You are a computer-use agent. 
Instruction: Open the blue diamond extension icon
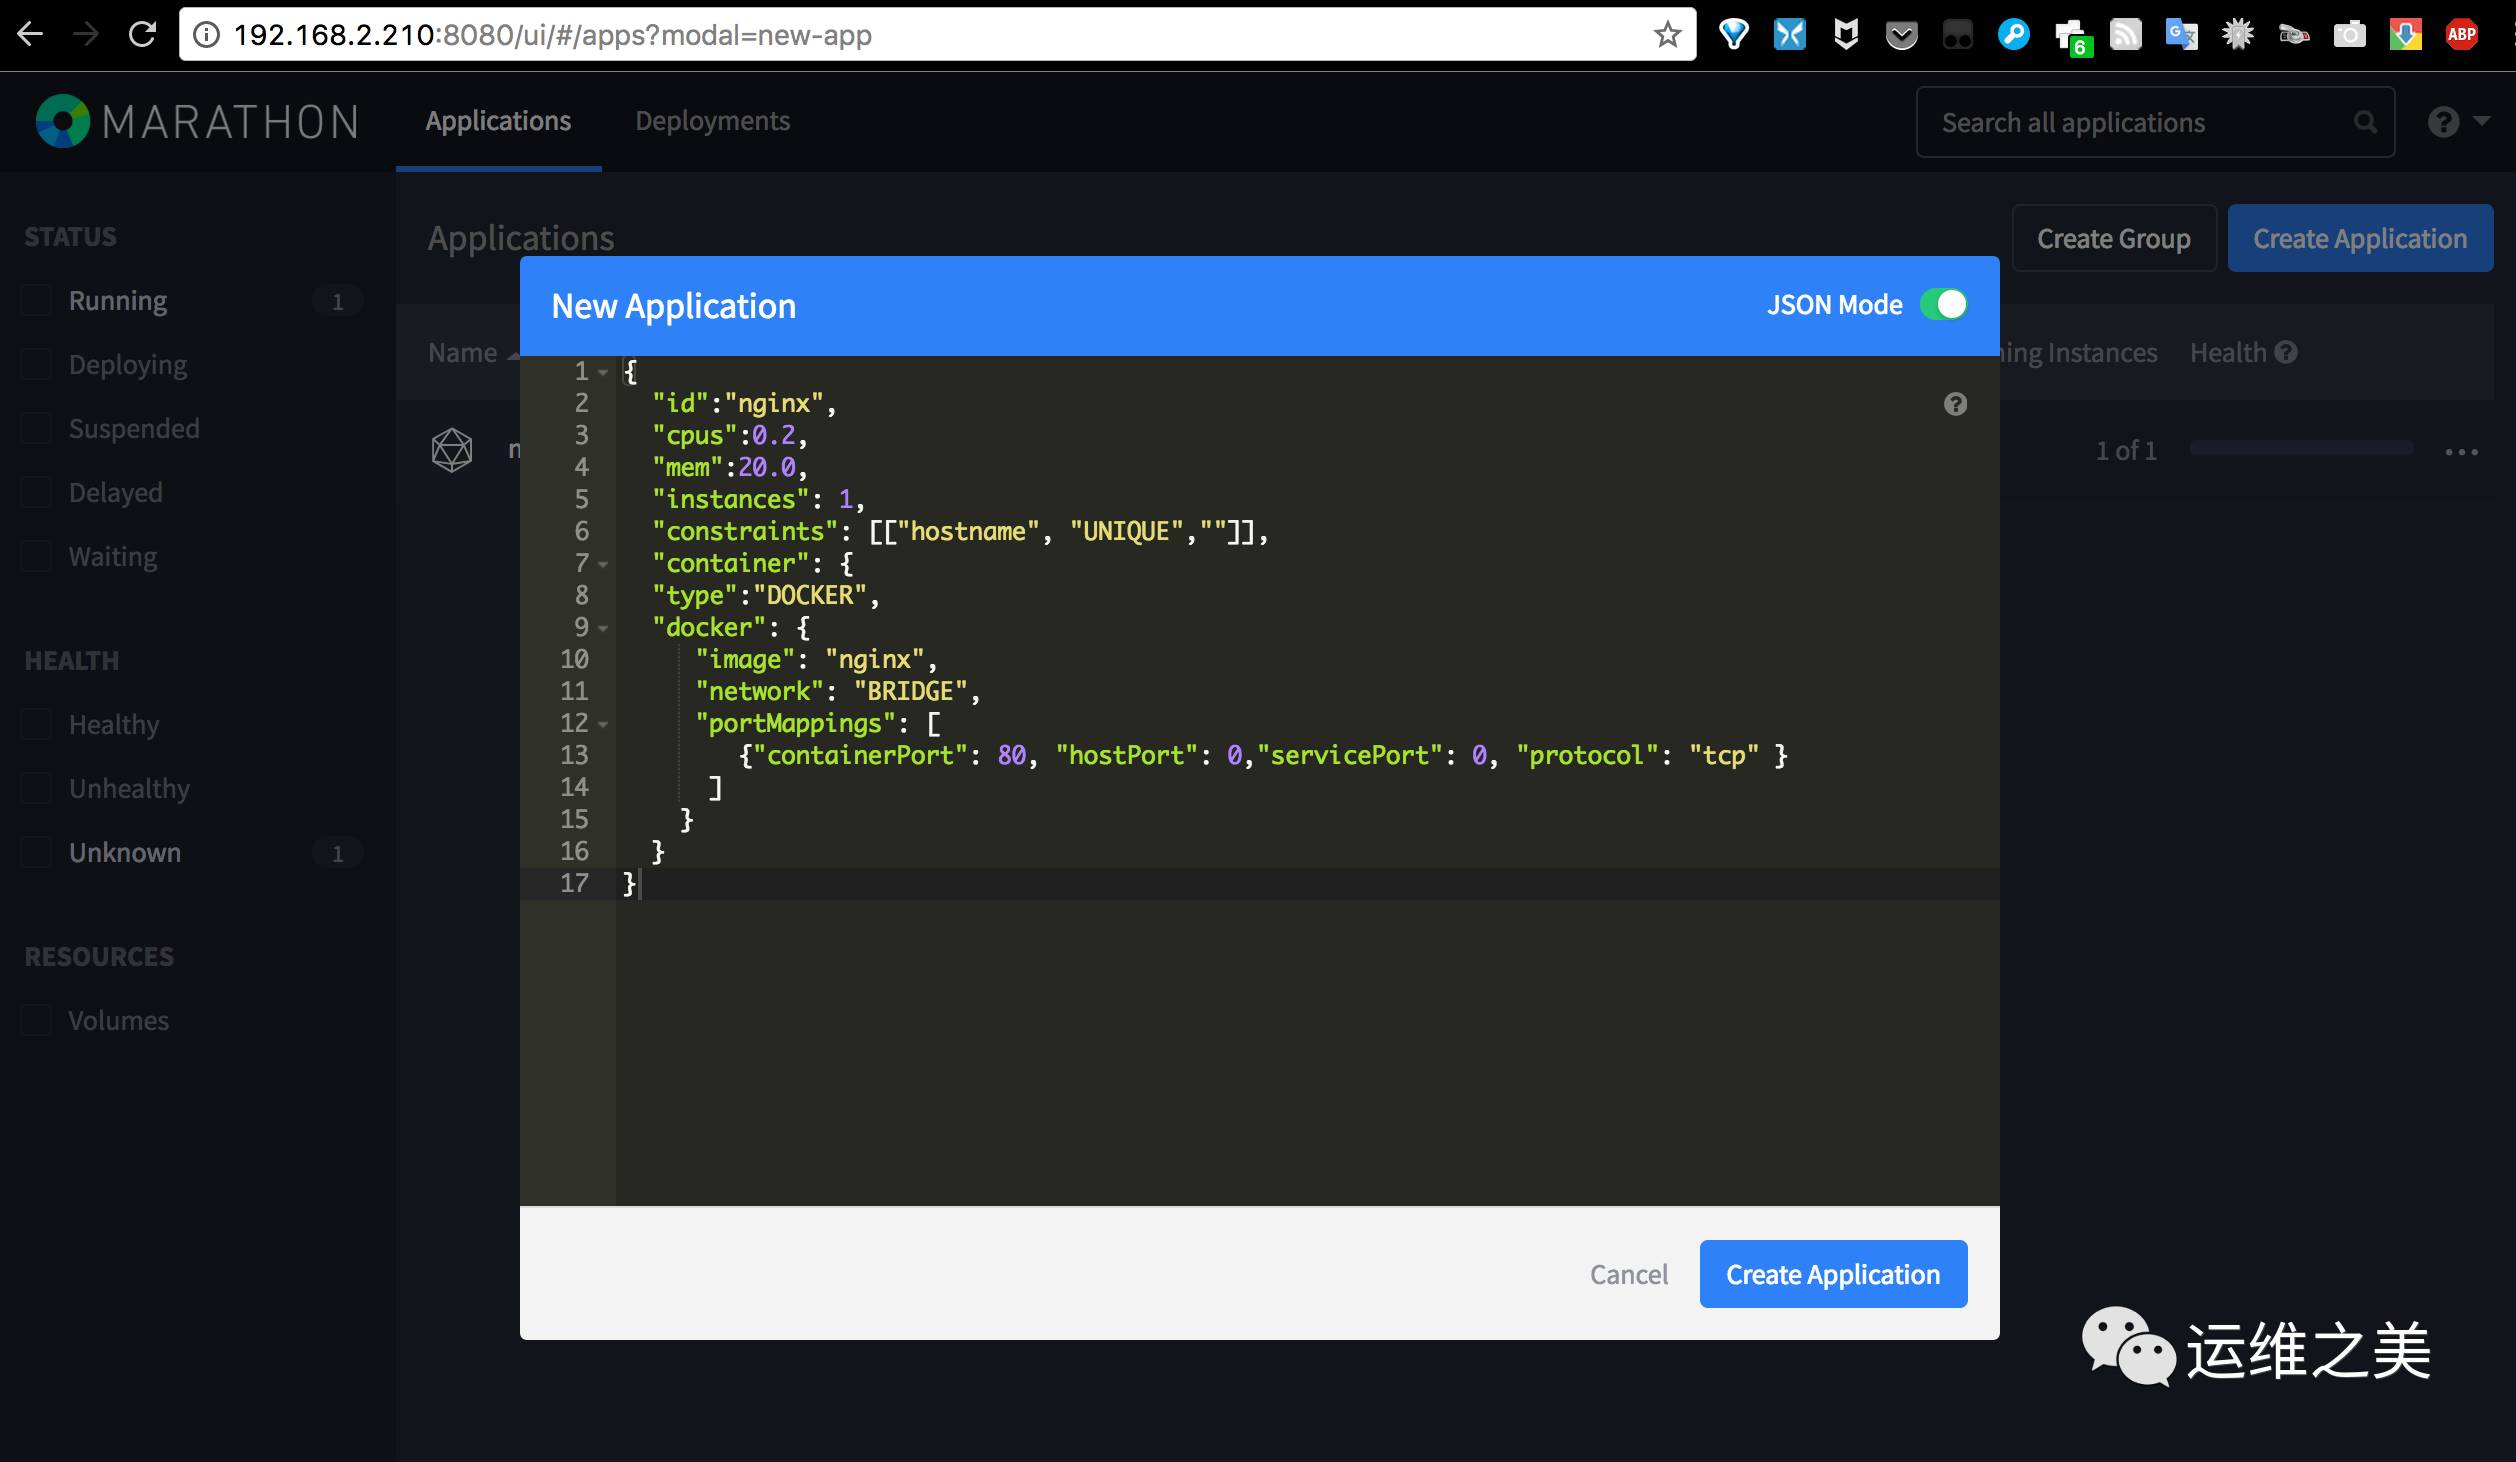point(1733,35)
